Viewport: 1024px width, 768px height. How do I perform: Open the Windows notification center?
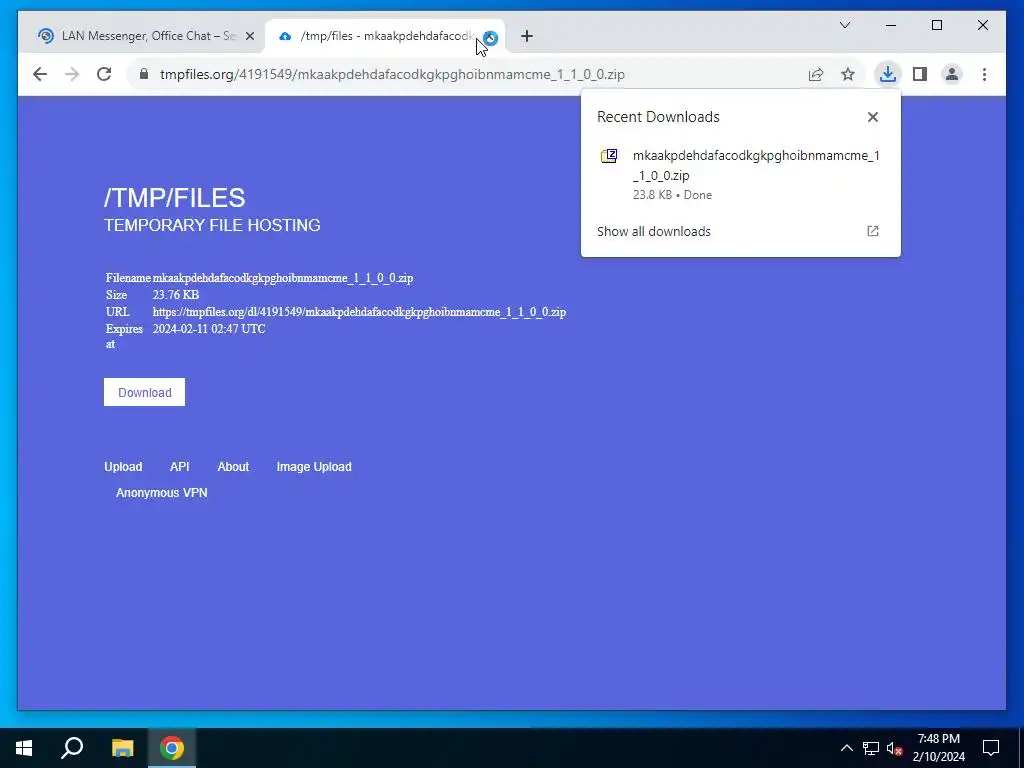991,748
